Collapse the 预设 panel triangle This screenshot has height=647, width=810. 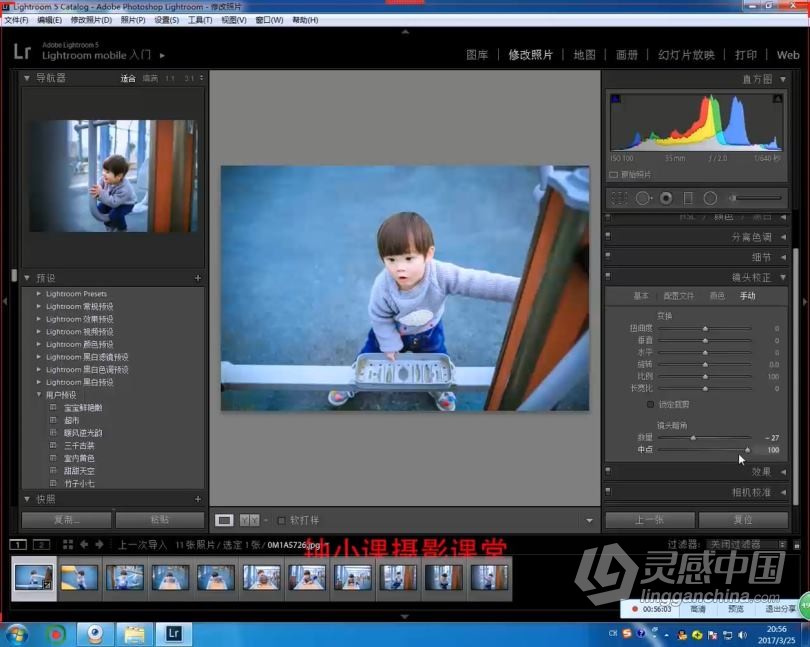point(27,278)
